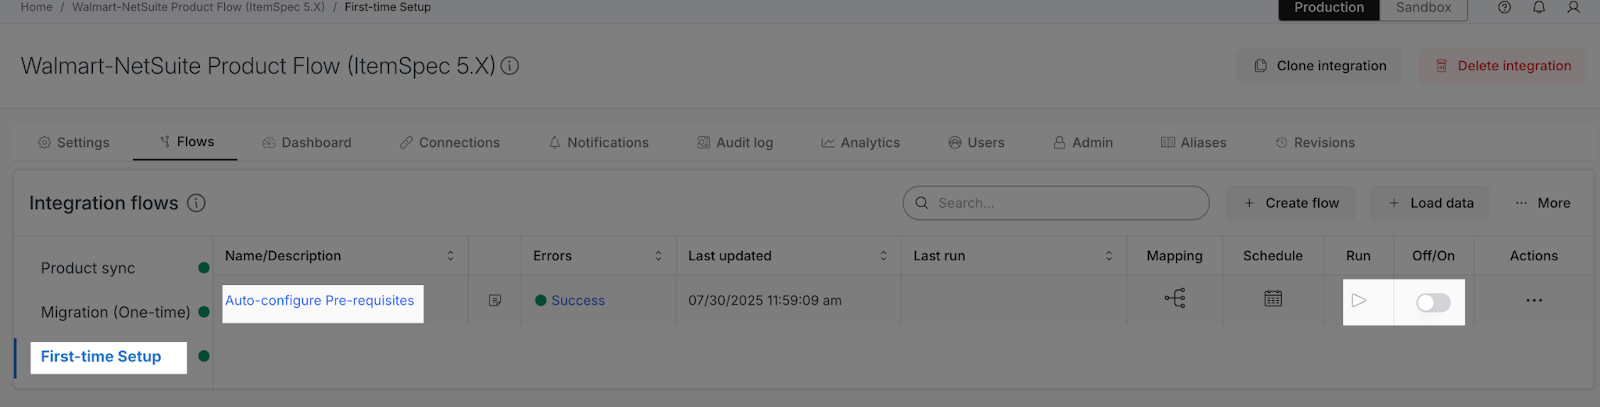Open the Auto-configure Pre-requisites flow link

pos(320,300)
